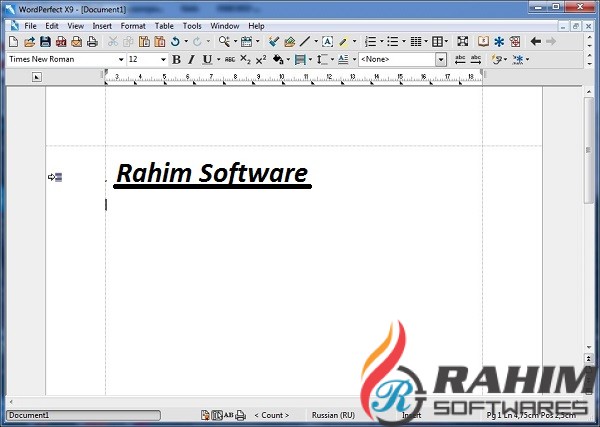The height and width of the screenshot is (427, 600).
Task: Toggle the Reveal Codes asterisk button
Action: (518, 59)
